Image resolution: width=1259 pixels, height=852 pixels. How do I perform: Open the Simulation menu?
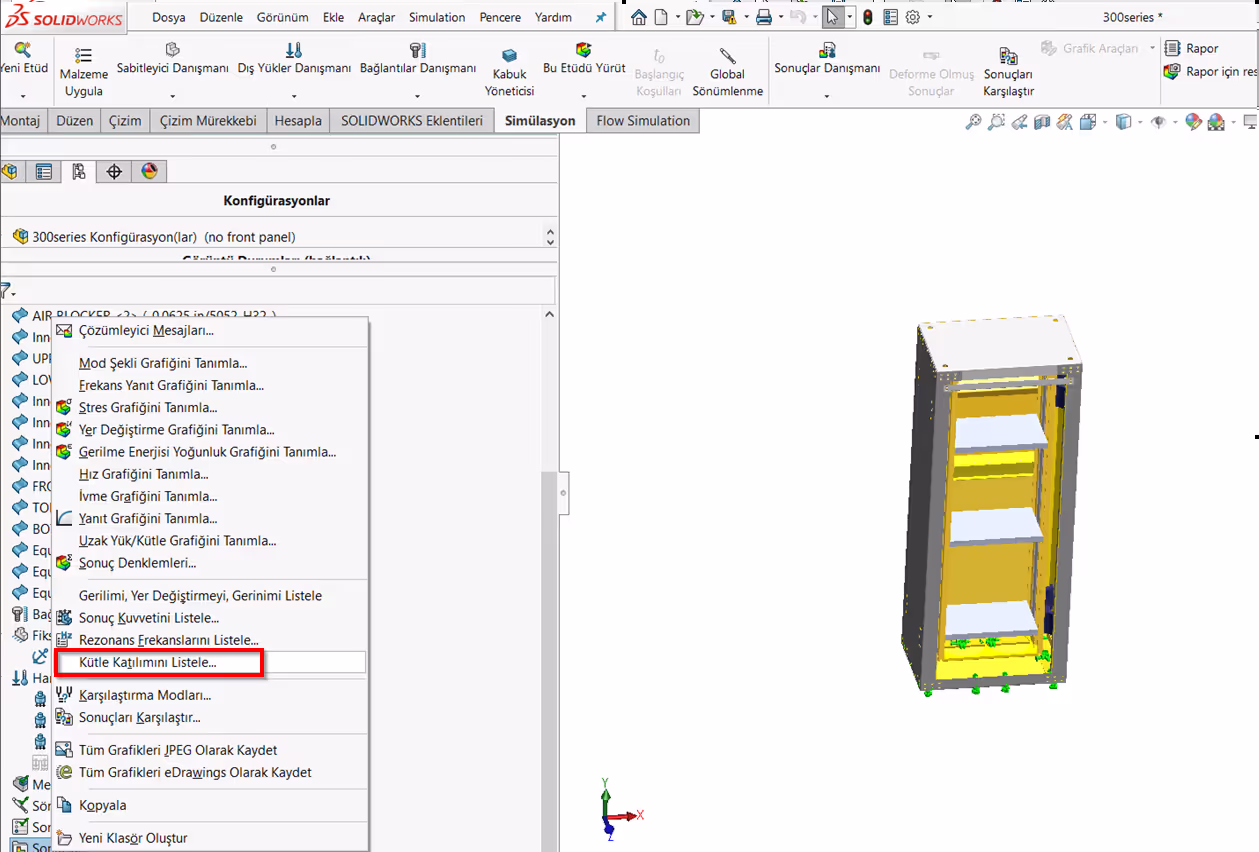coord(437,17)
